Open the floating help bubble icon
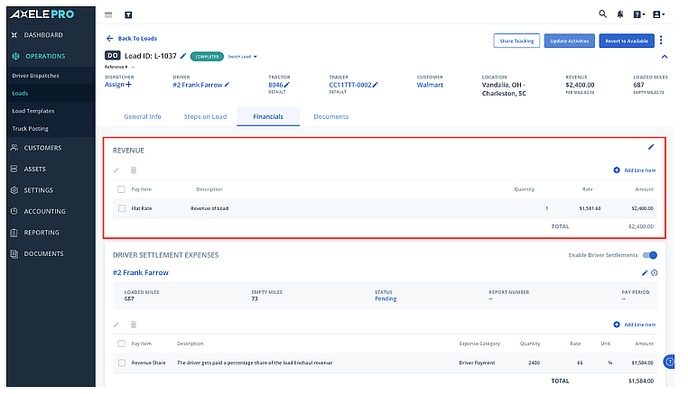The height and width of the screenshot is (394, 688). click(669, 362)
